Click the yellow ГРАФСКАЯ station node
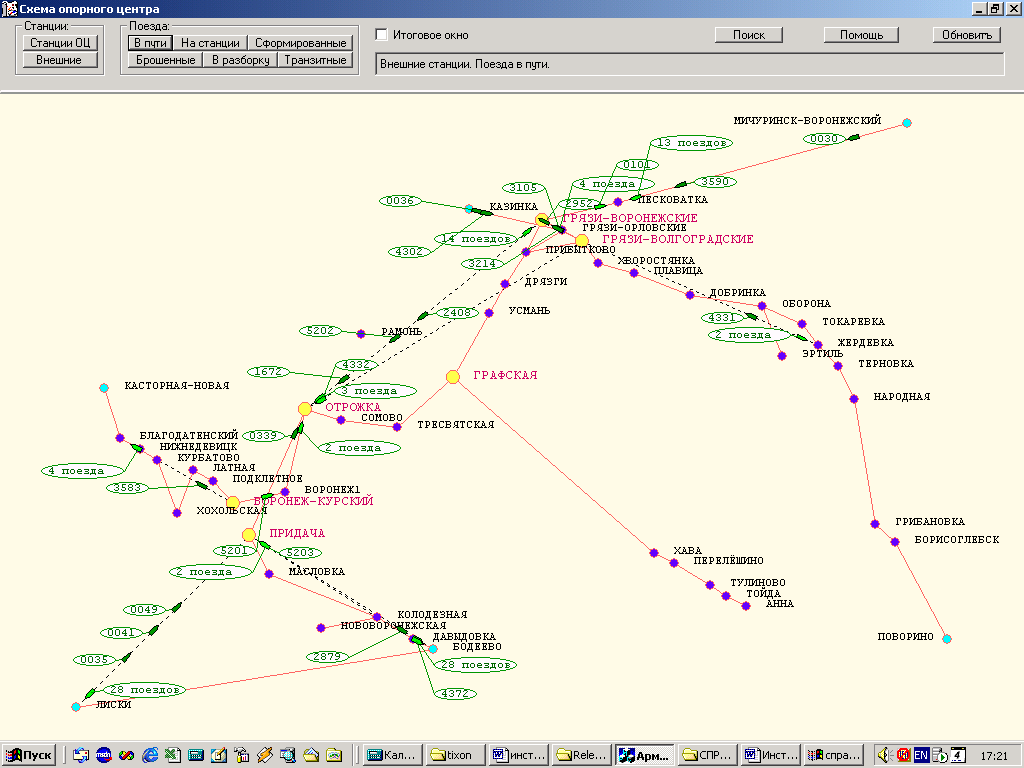The image size is (1024, 768). (x=453, y=377)
